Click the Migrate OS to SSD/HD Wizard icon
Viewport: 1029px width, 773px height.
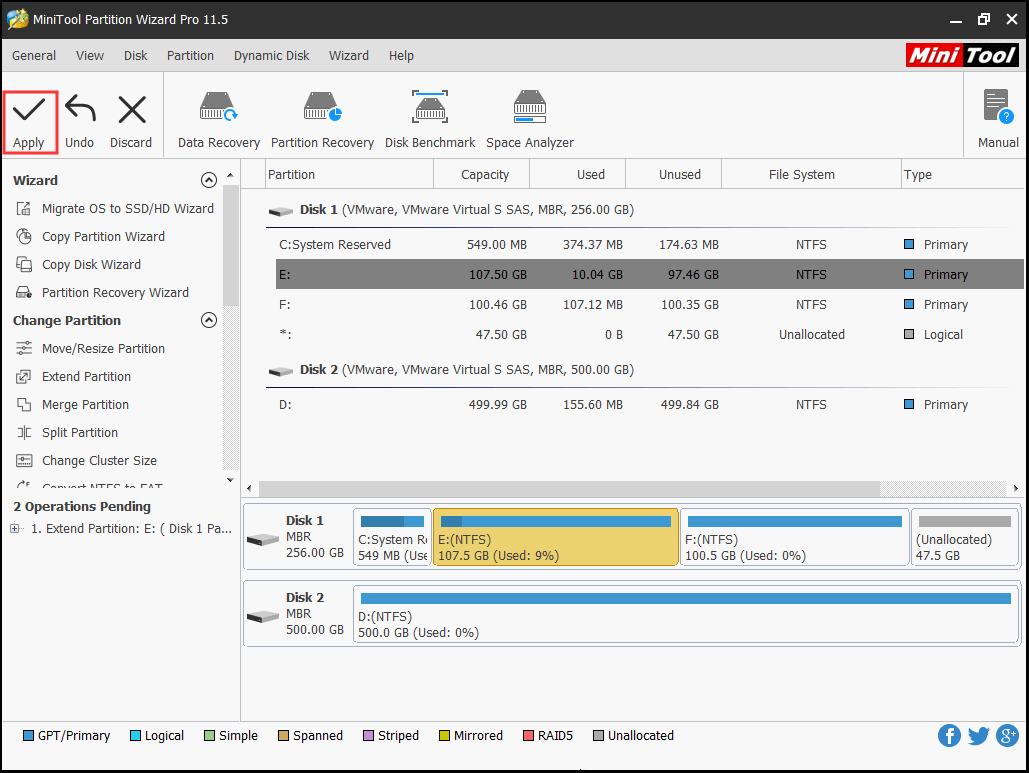point(24,209)
